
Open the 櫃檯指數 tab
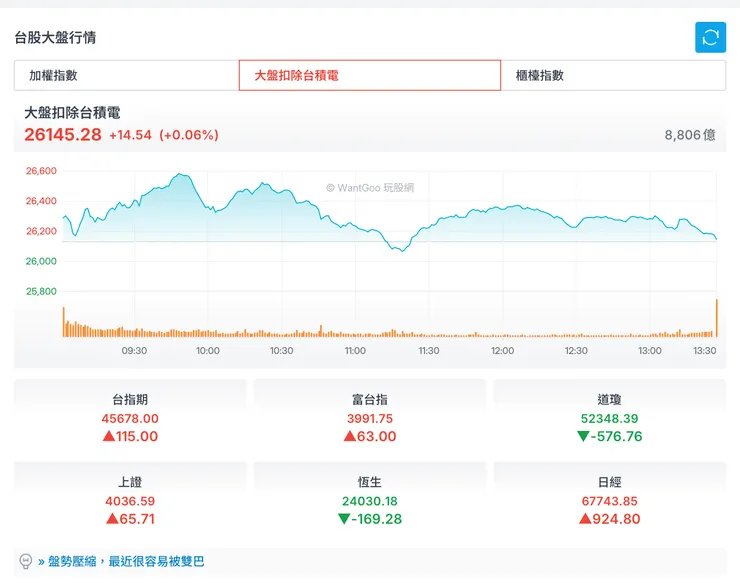click(613, 75)
